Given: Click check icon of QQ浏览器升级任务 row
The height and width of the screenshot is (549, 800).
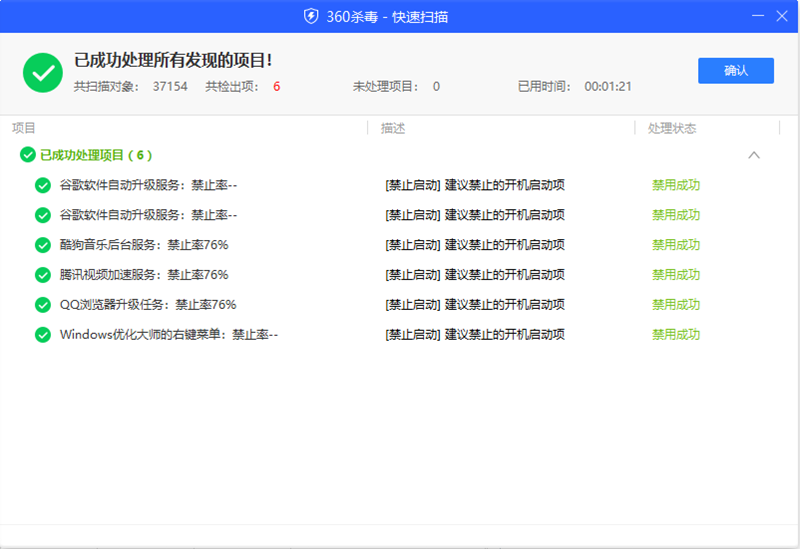Looking at the screenshot, I should [43, 305].
